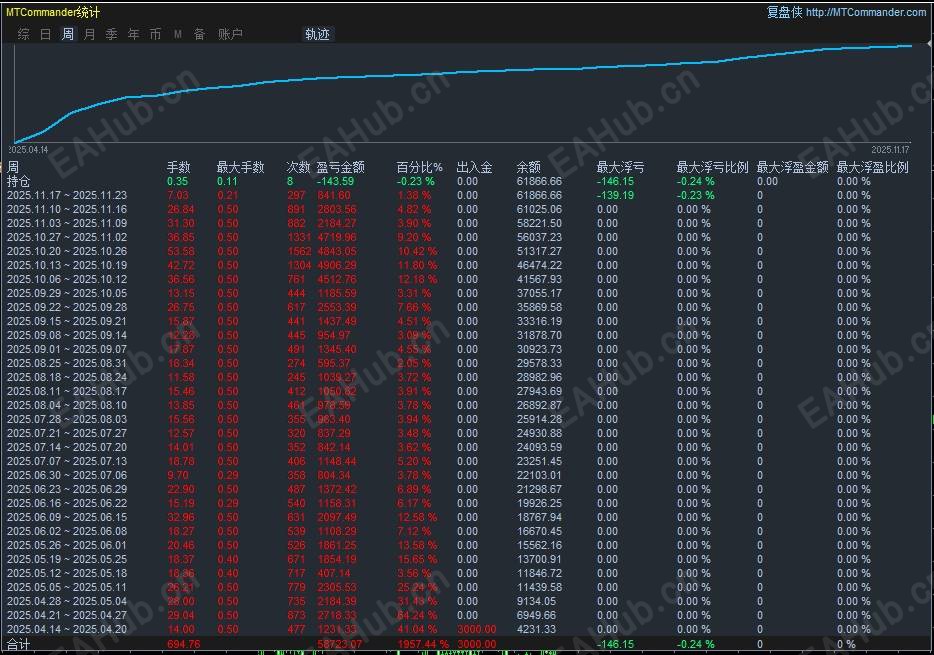Click the 最大浮亏比例 column header
The image size is (934, 655).
pyautogui.click(x=712, y=167)
